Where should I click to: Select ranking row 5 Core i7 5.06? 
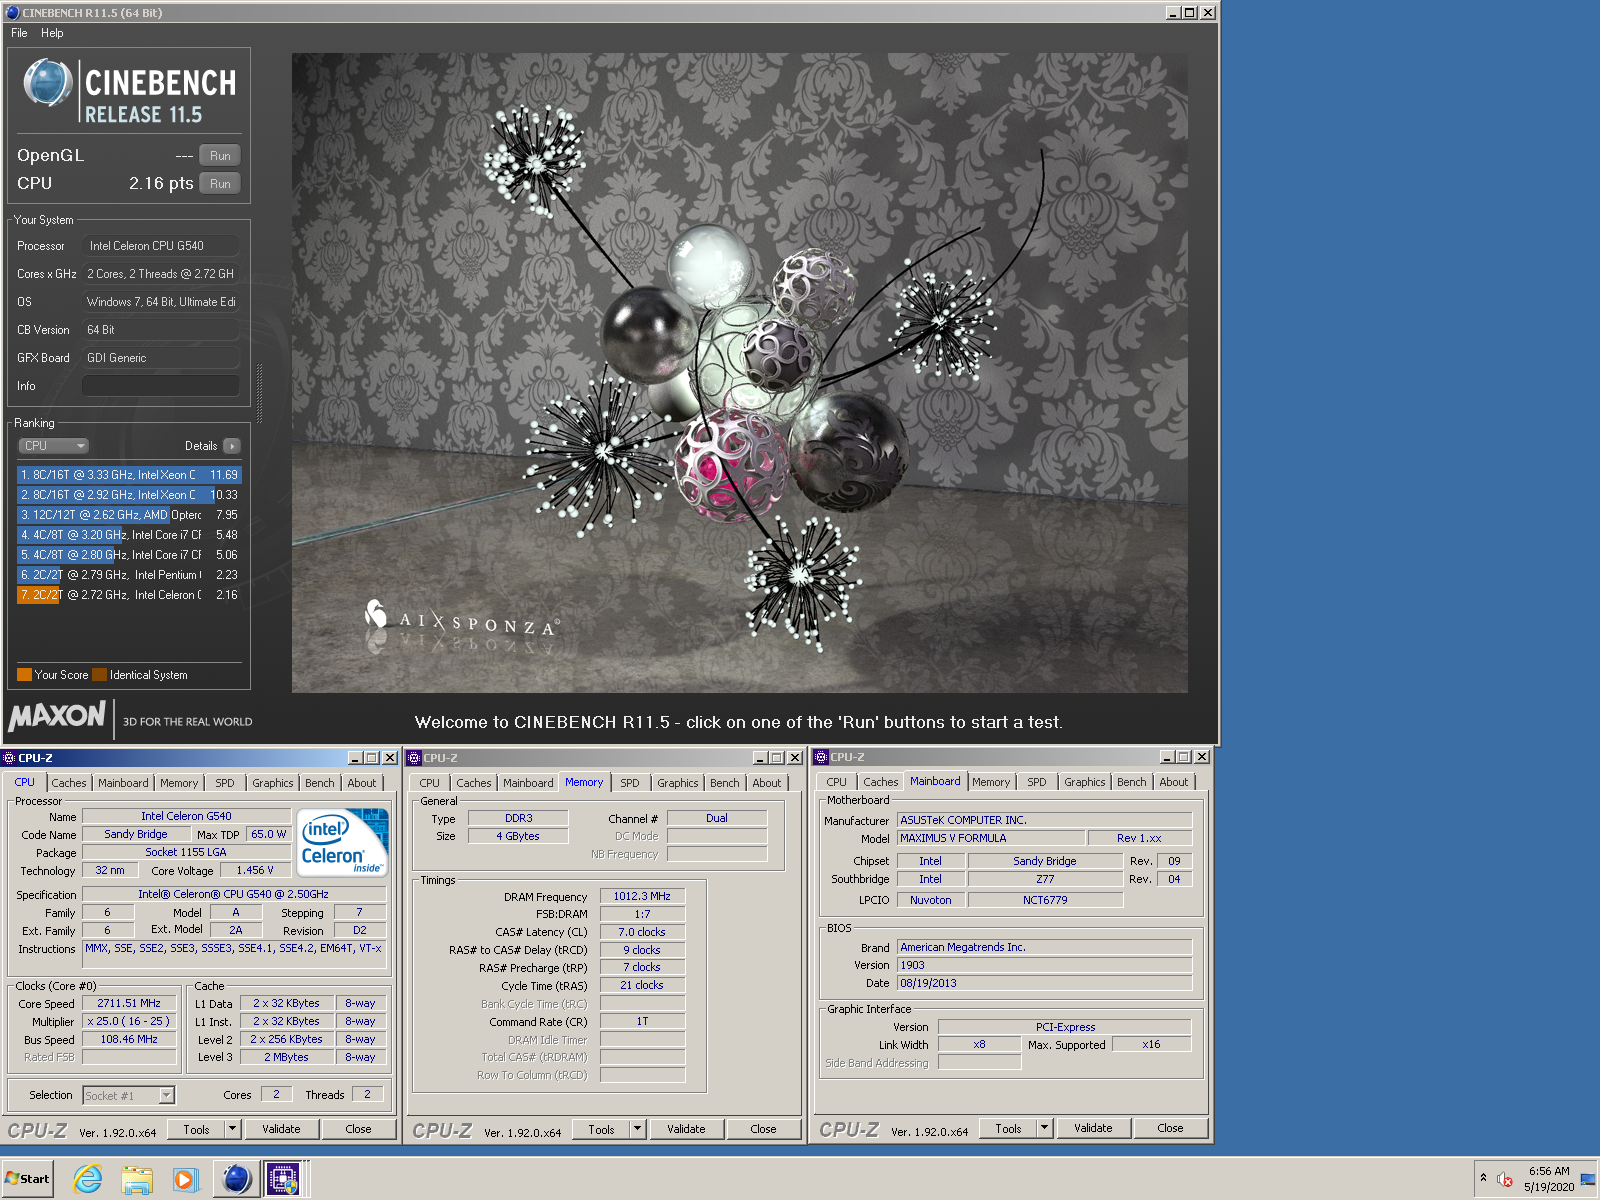point(129,555)
